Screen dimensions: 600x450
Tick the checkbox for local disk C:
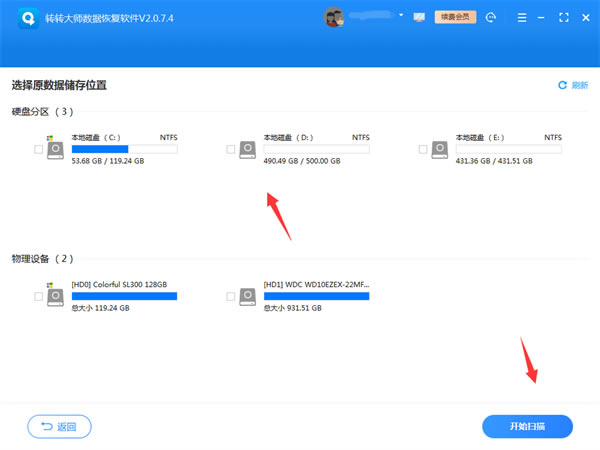tap(38, 149)
